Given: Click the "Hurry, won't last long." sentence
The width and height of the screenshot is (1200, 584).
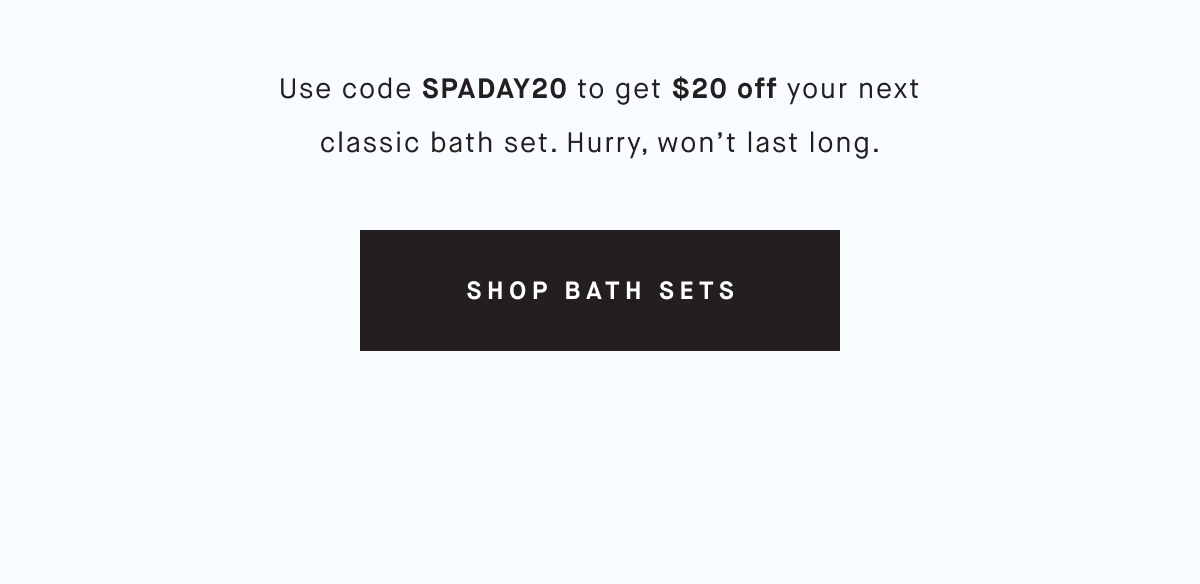Looking at the screenshot, I should coord(723,144).
